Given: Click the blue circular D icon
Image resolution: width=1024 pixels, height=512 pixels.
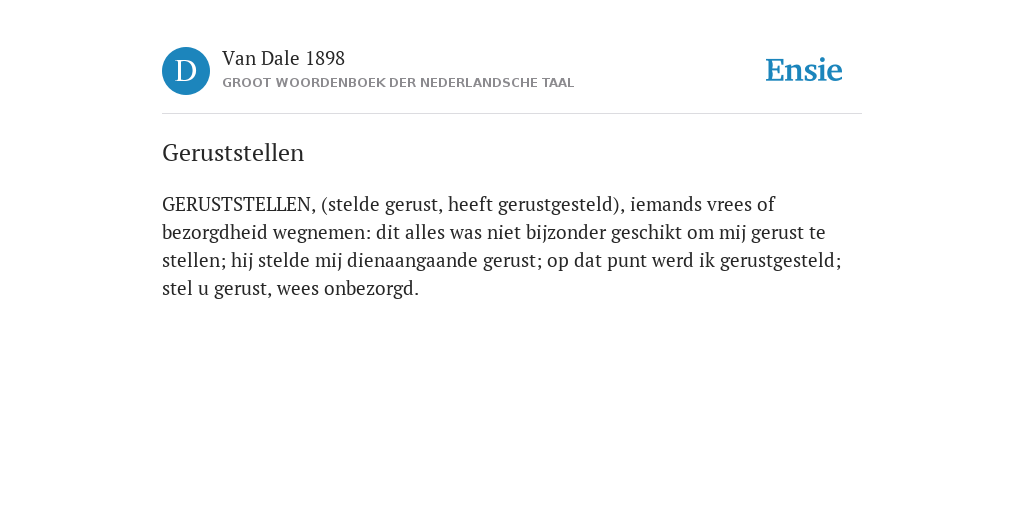Looking at the screenshot, I should click(186, 71).
